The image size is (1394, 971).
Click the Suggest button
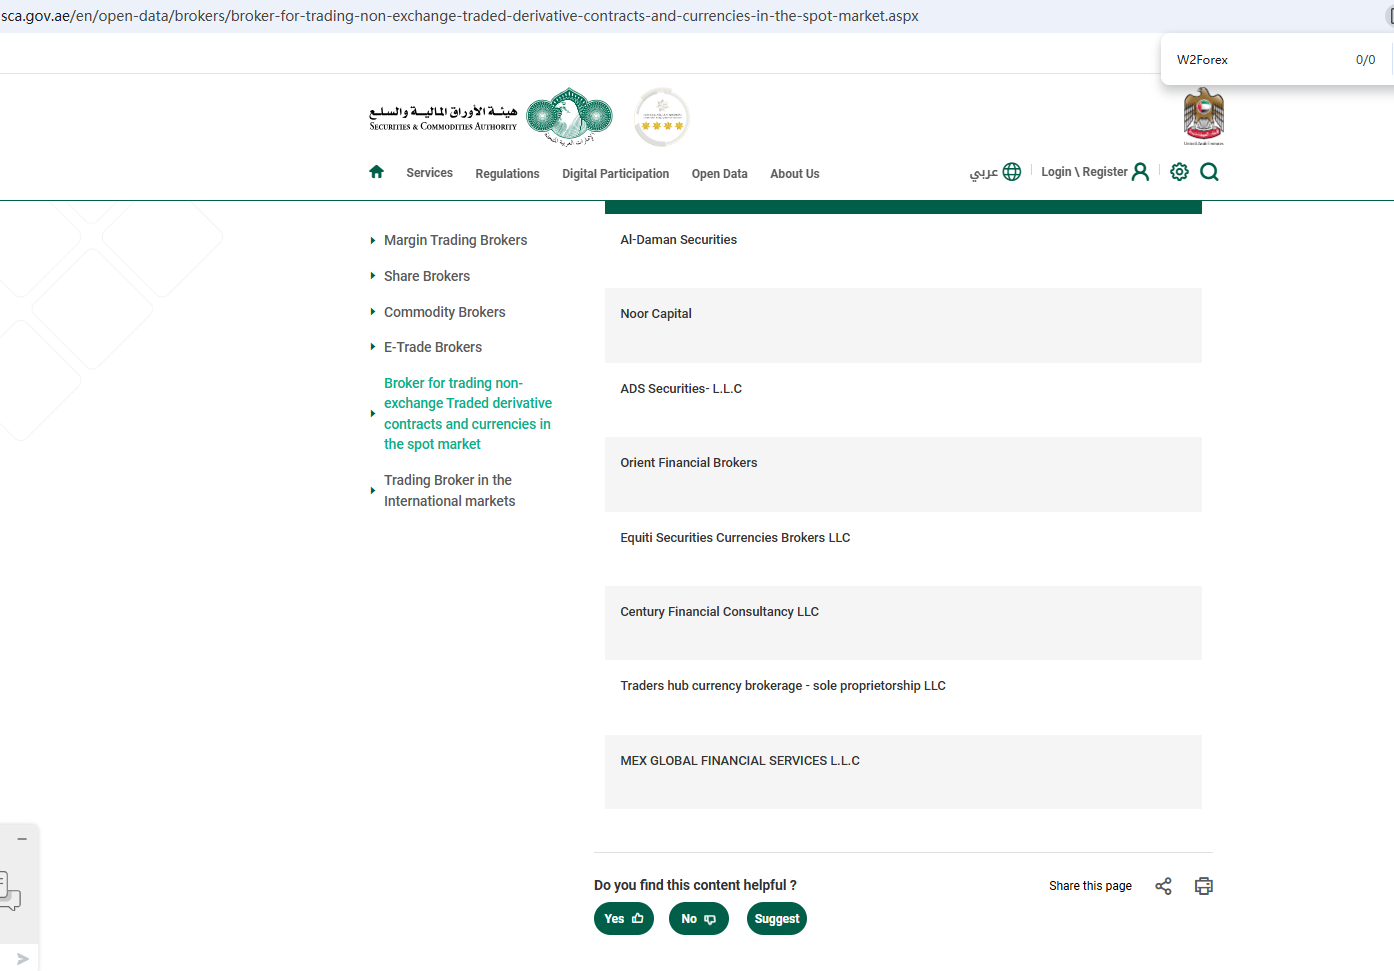point(777,919)
